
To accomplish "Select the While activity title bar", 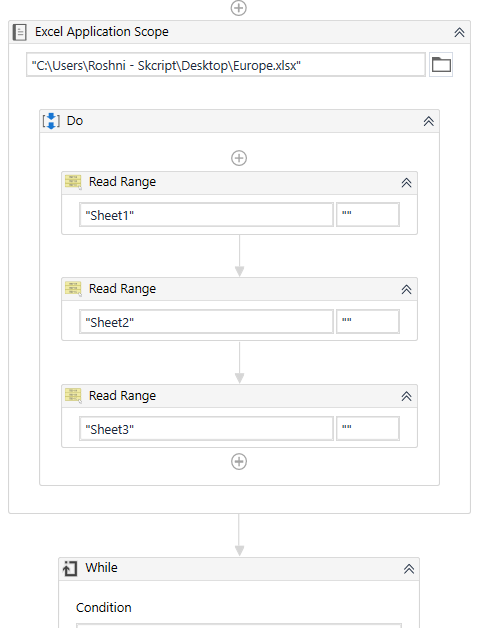I will [239, 569].
